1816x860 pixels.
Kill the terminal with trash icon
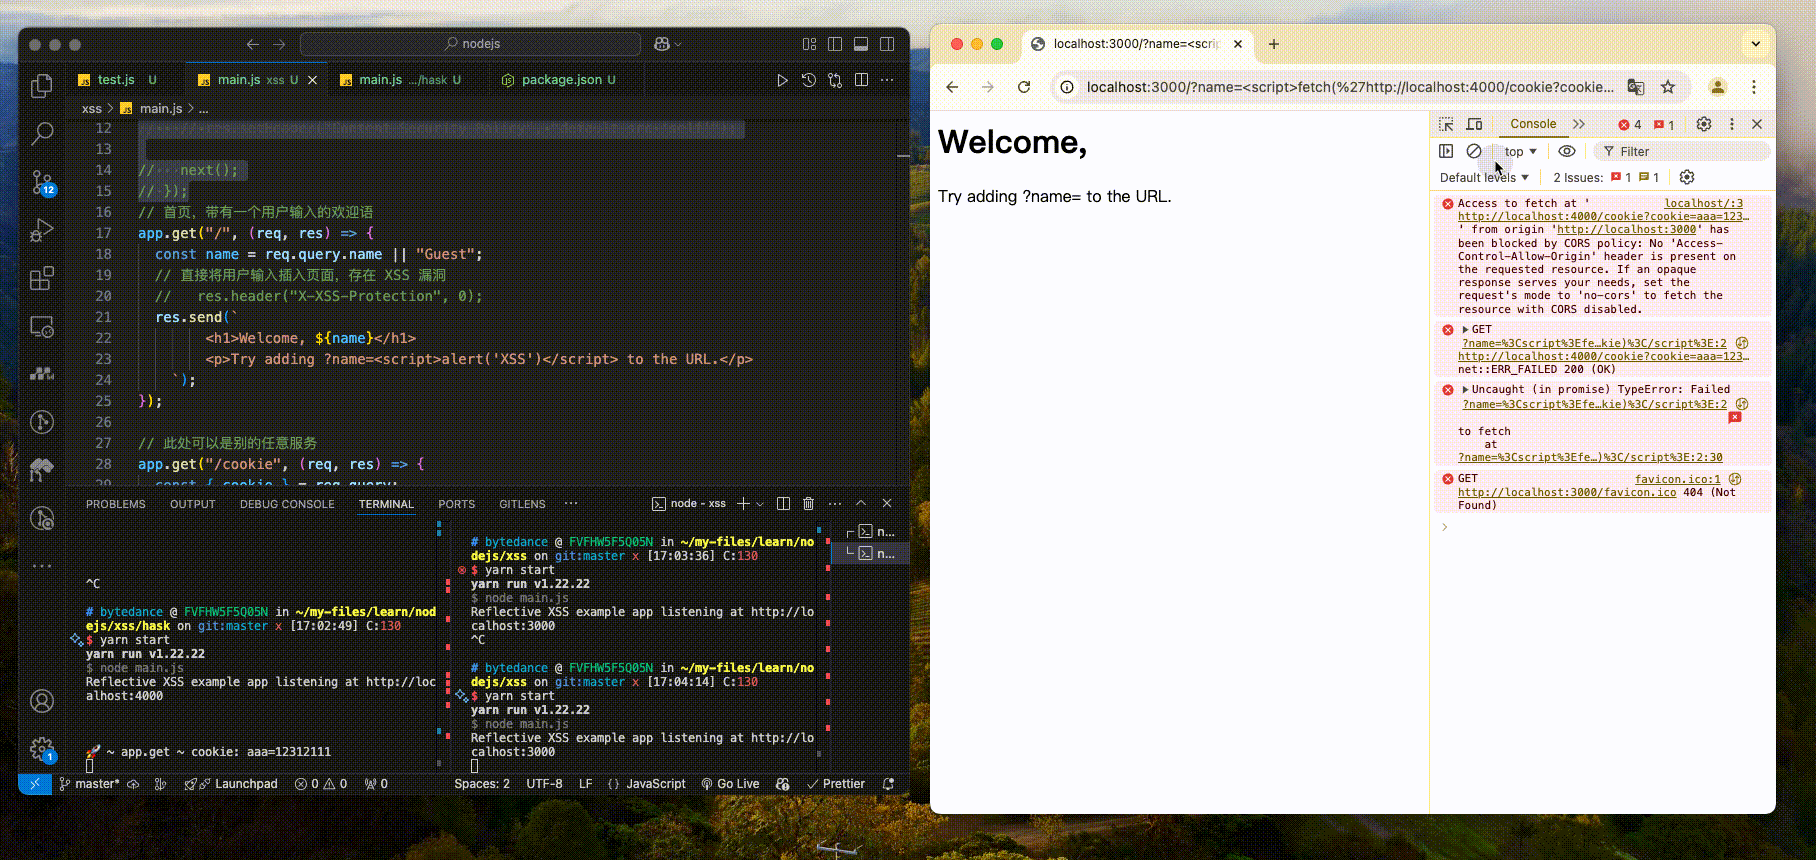click(x=808, y=504)
